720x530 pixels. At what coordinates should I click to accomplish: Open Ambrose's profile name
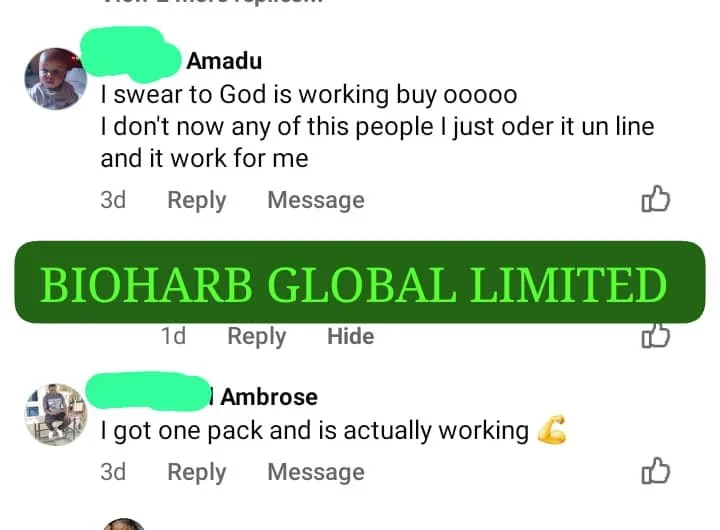coord(269,397)
